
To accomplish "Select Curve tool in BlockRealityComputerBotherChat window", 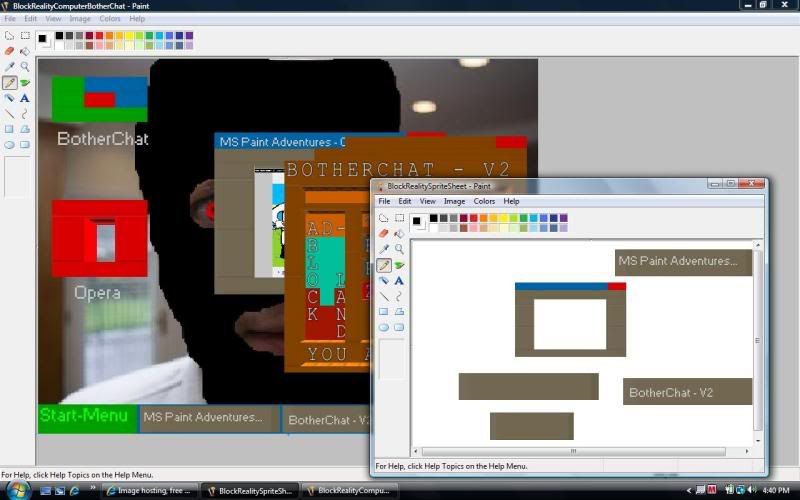I will [25, 114].
